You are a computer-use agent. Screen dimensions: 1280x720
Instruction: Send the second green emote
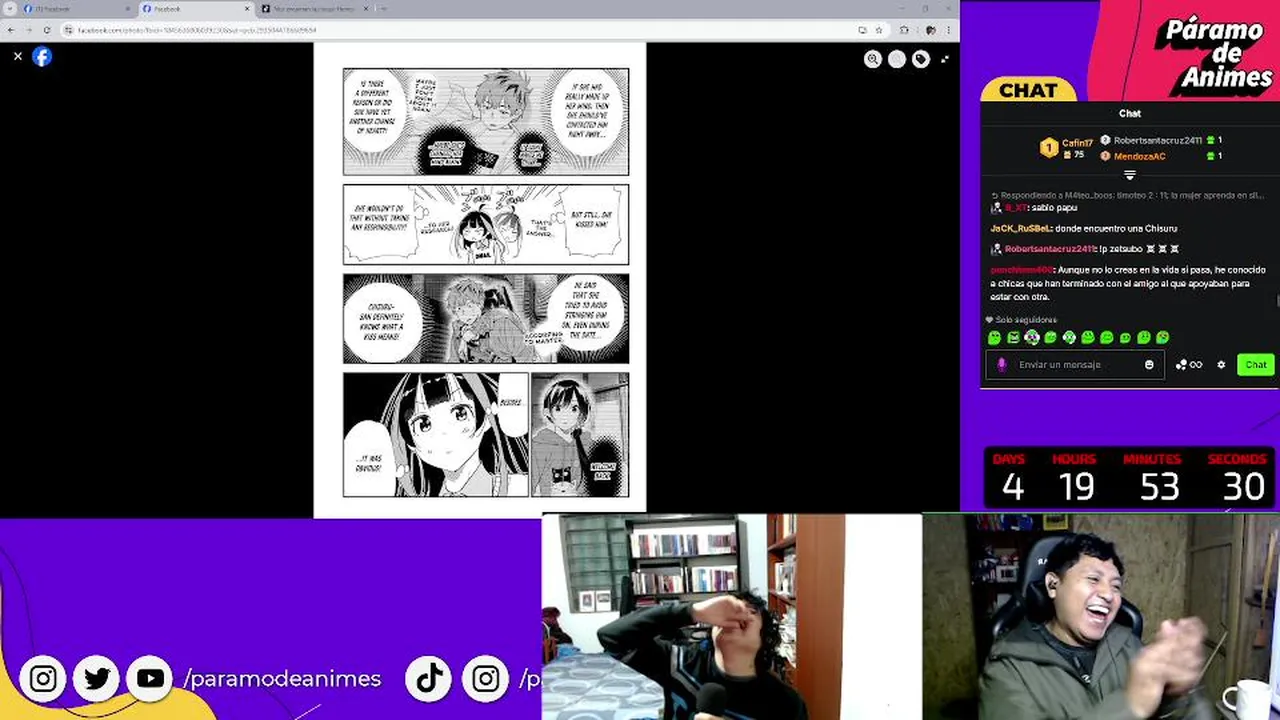[x=1013, y=338]
